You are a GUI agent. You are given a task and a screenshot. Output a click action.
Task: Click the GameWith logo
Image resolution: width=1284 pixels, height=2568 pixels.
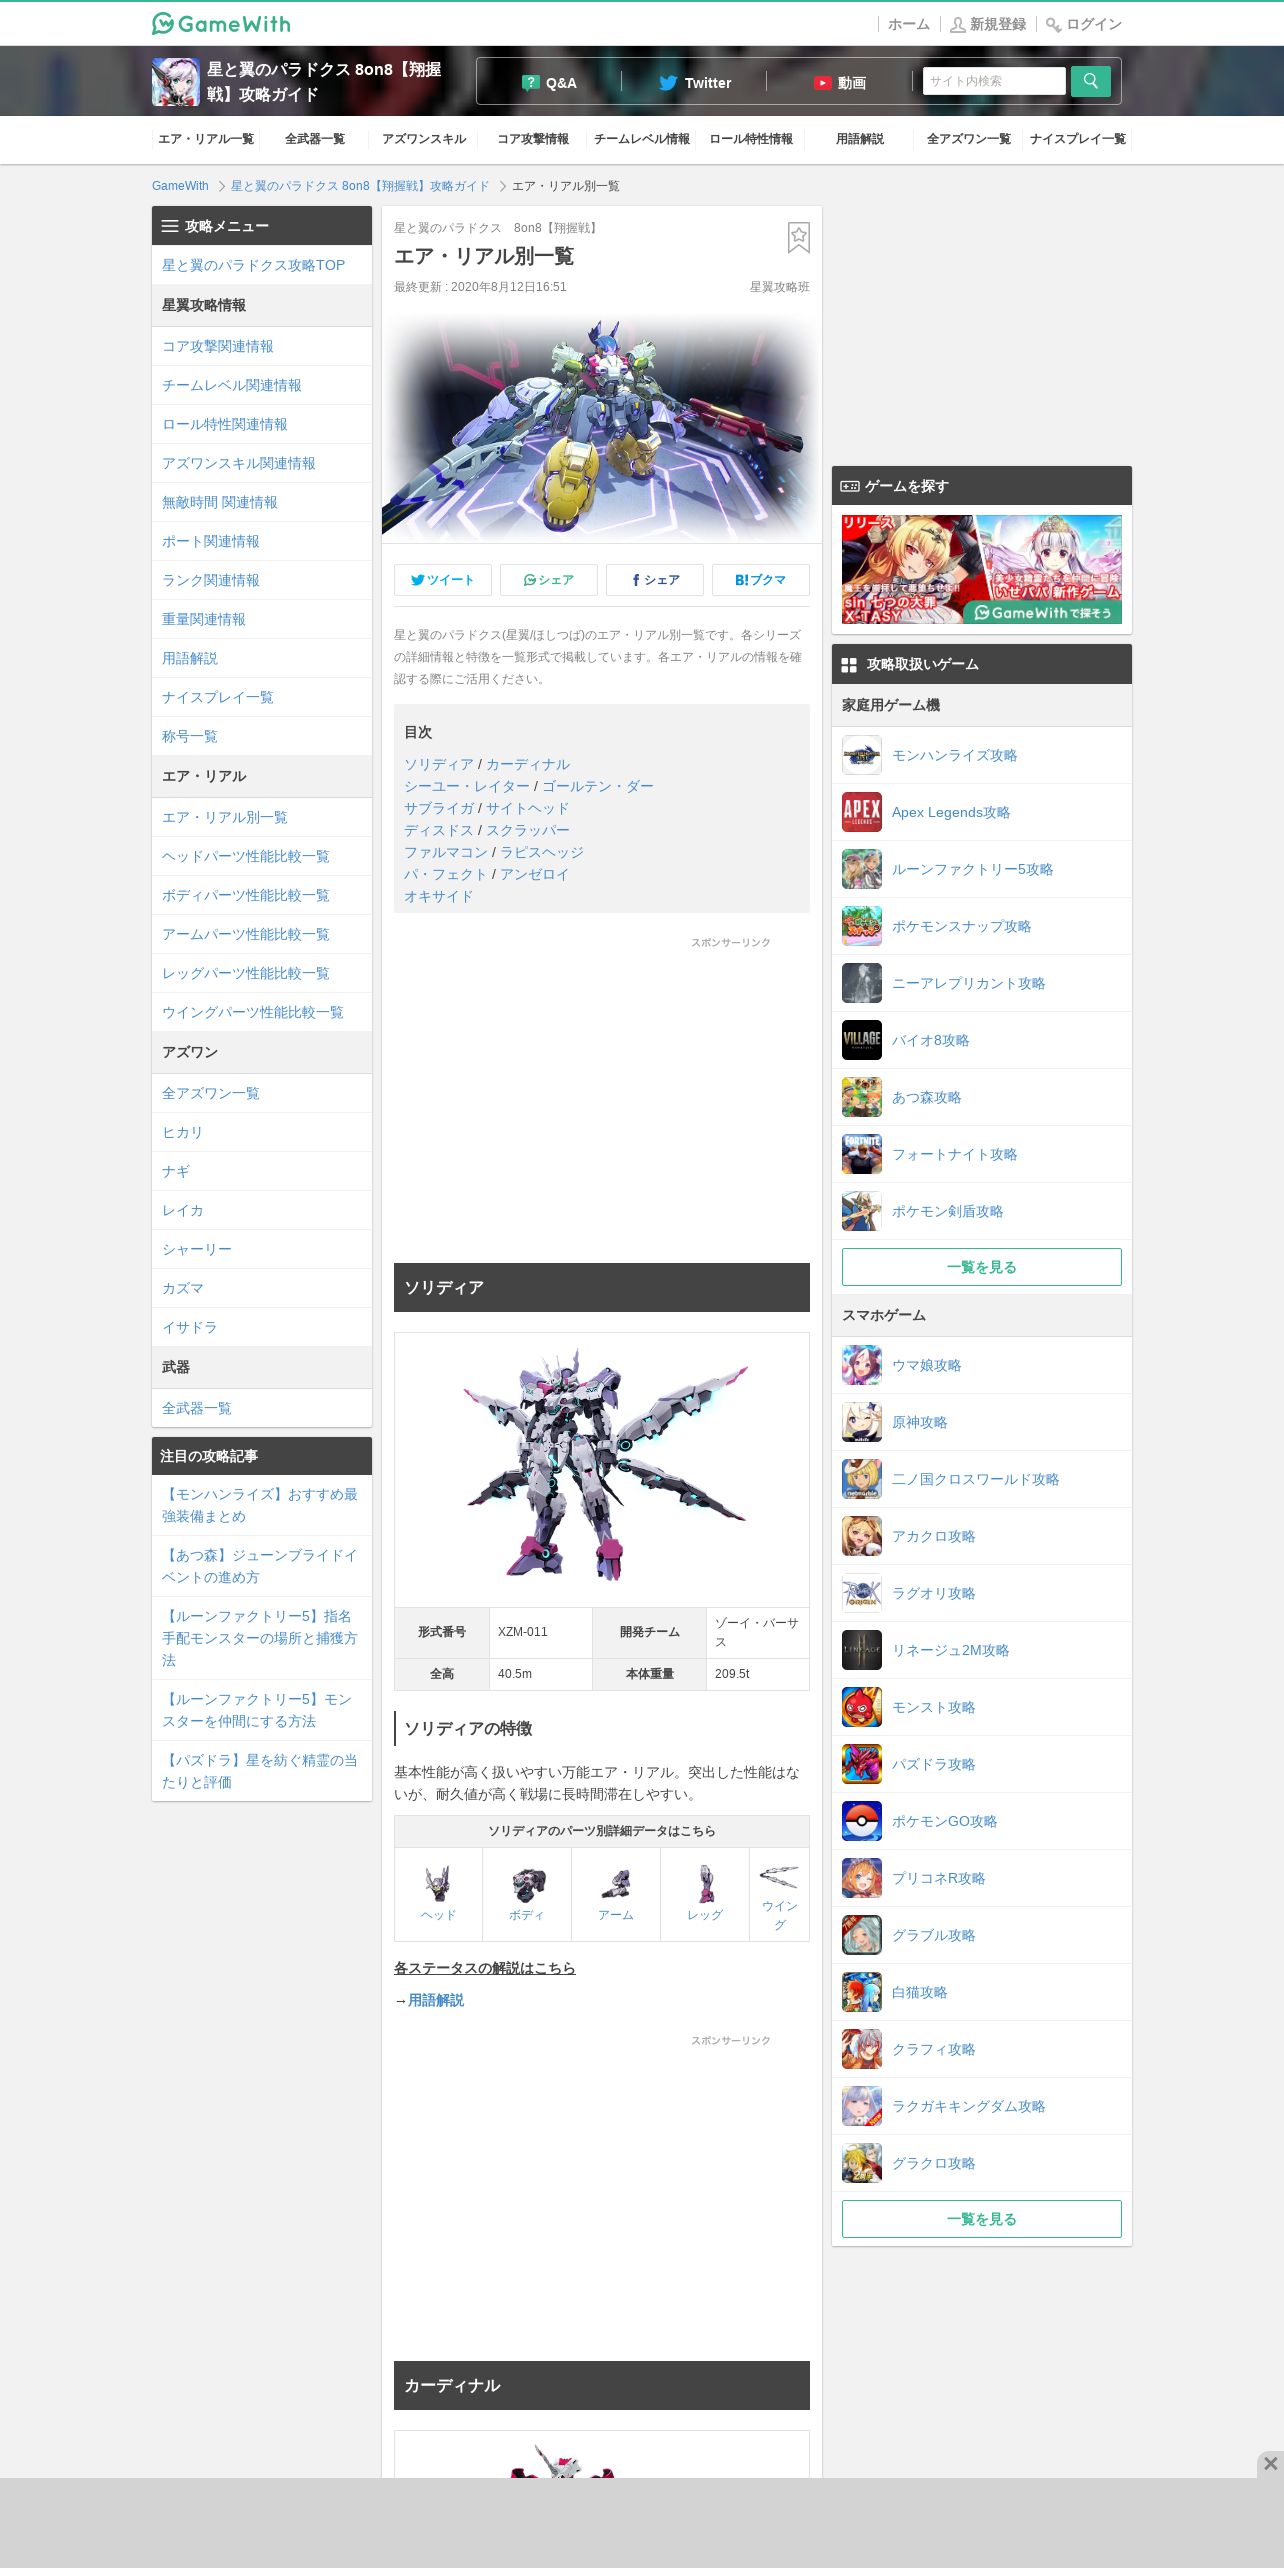coord(221,24)
